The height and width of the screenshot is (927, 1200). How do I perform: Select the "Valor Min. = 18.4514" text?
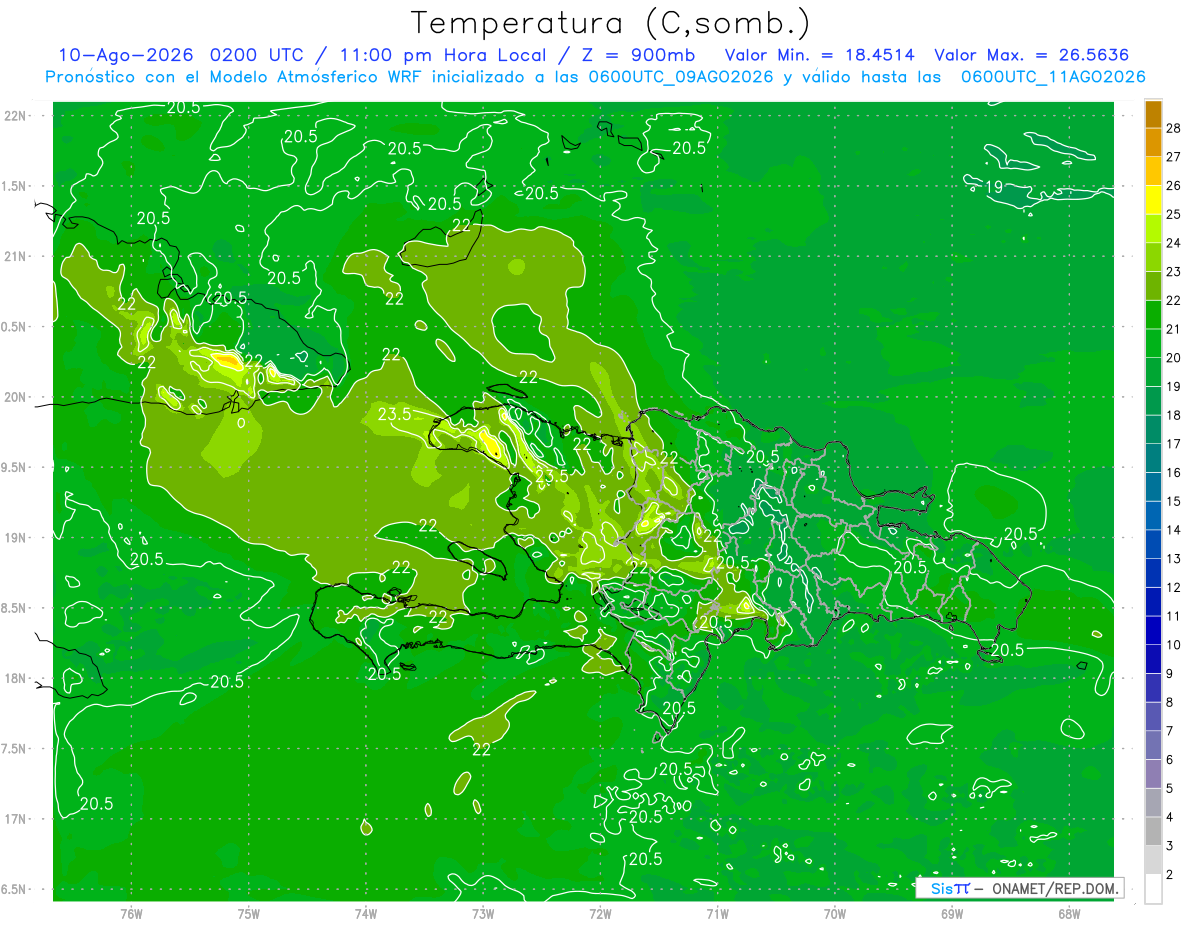click(x=819, y=55)
